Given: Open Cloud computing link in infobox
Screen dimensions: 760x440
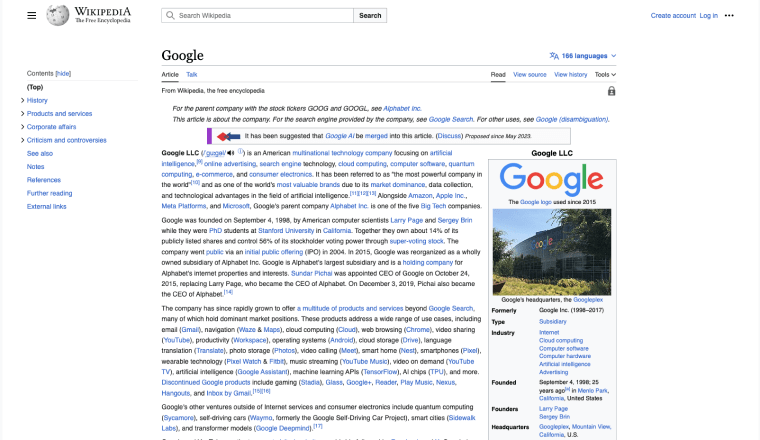Looking at the screenshot, I should (561, 341).
